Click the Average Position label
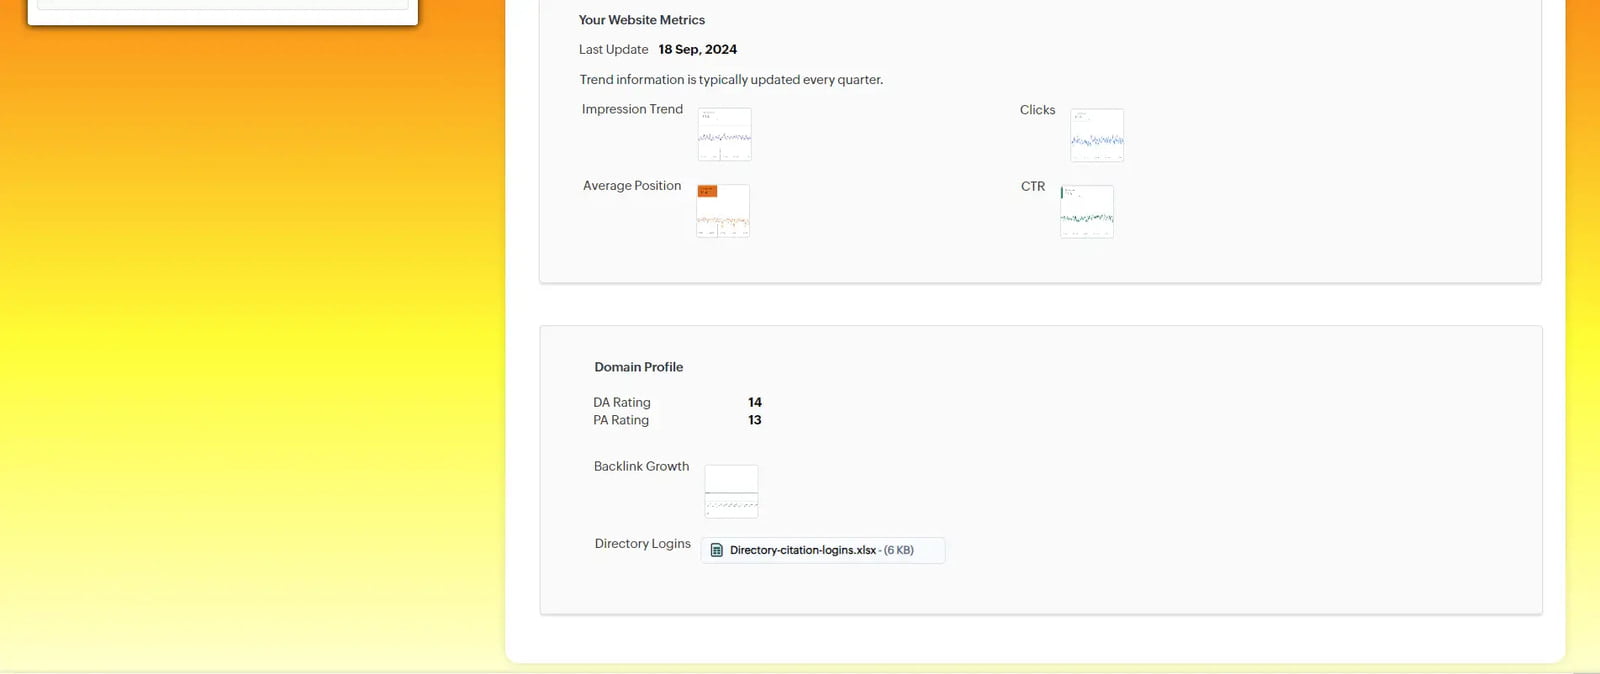 pyautogui.click(x=632, y=186)
